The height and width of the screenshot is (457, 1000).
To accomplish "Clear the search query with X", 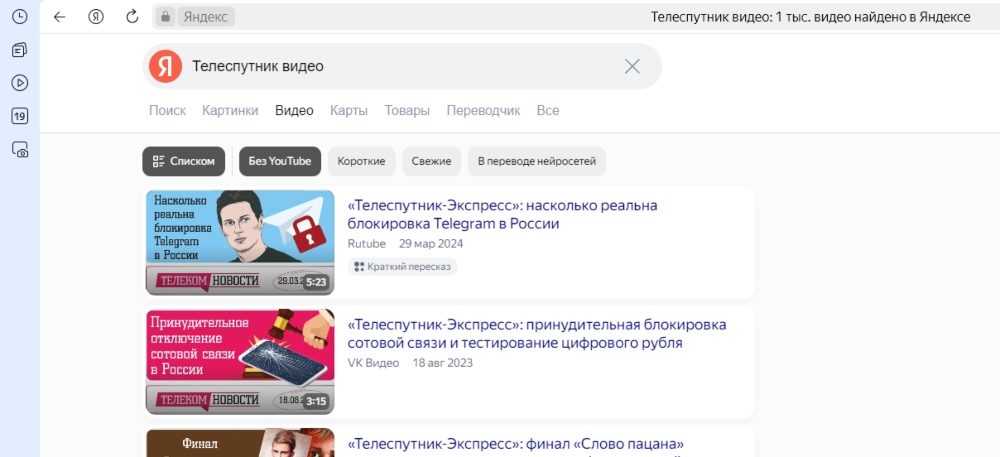I will click(x=632, y=66).
